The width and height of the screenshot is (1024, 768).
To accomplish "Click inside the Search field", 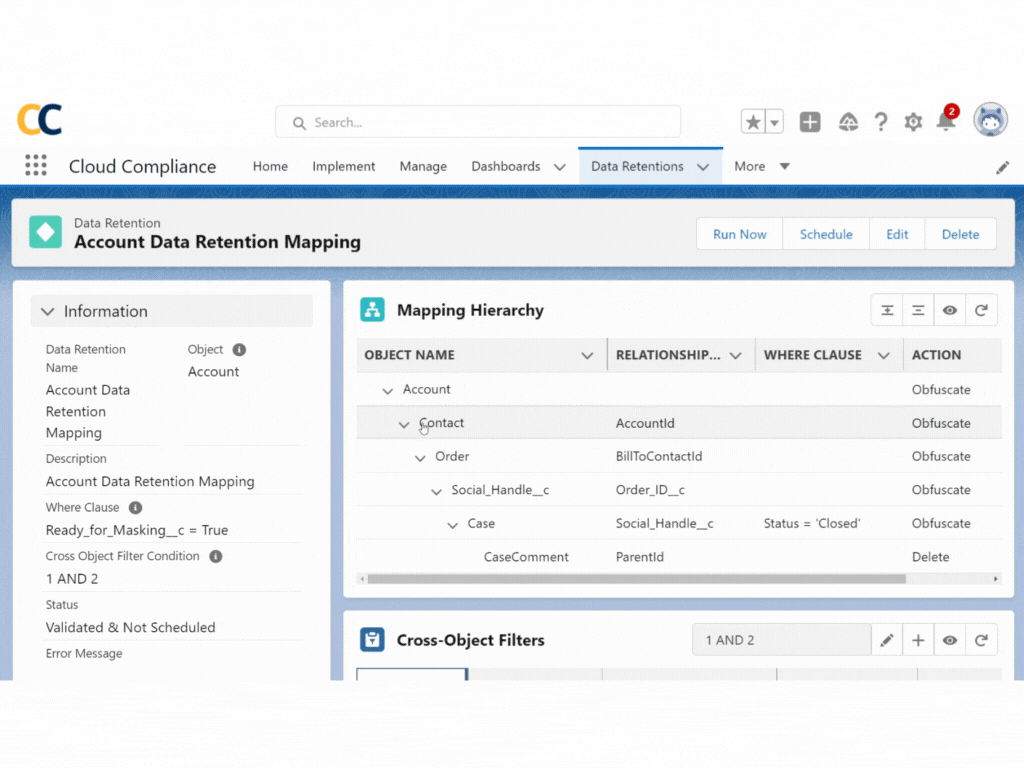I will click(x=477, y=122).
